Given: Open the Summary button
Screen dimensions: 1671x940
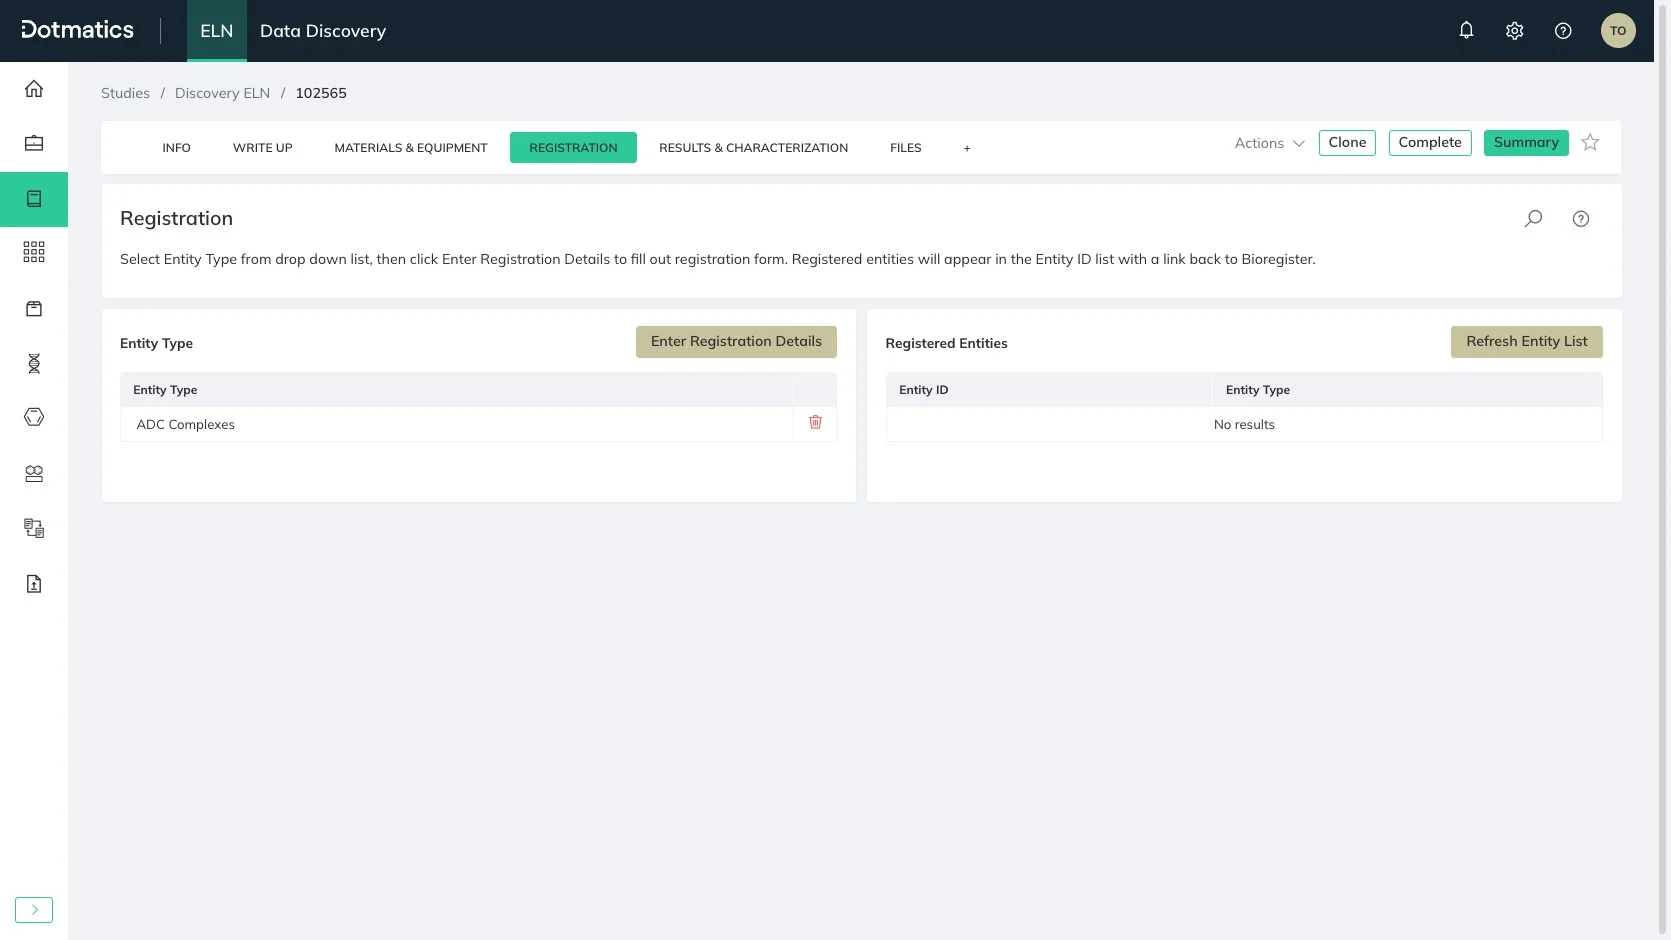Looking at the screenshot, I should (1526, 143).
